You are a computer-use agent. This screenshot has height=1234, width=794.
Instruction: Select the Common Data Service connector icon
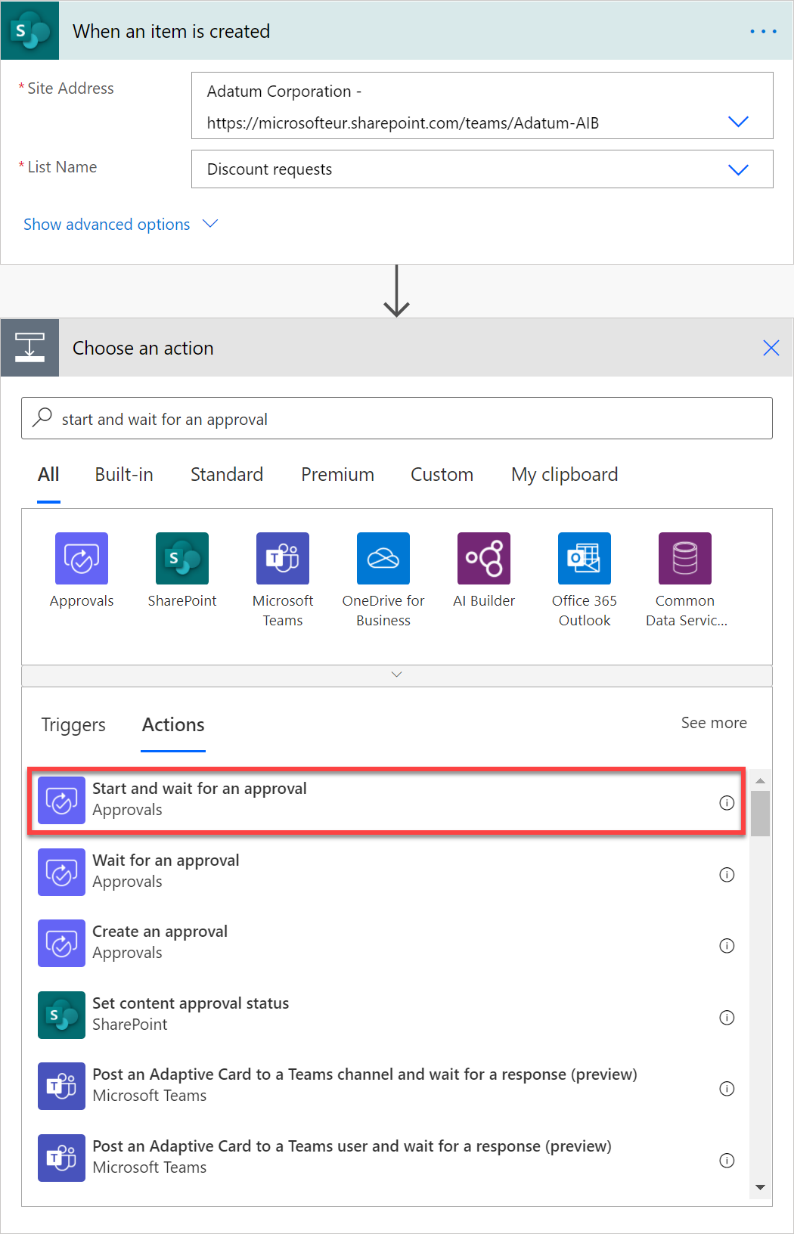pyautogui.click(x=685, y=558)
